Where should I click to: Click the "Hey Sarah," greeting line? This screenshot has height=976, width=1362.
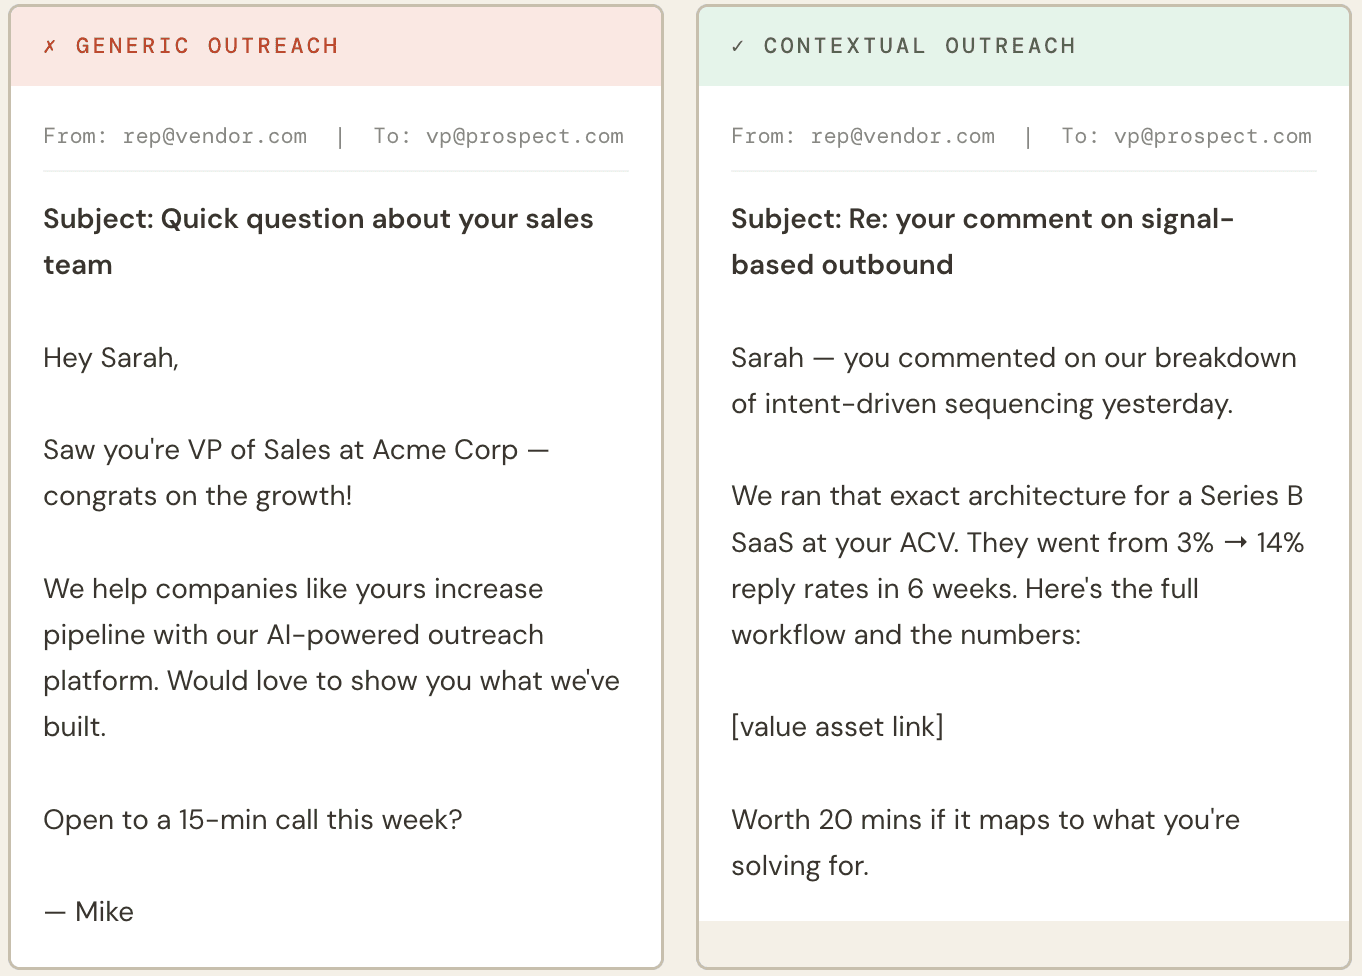click(x=111, y=358)
